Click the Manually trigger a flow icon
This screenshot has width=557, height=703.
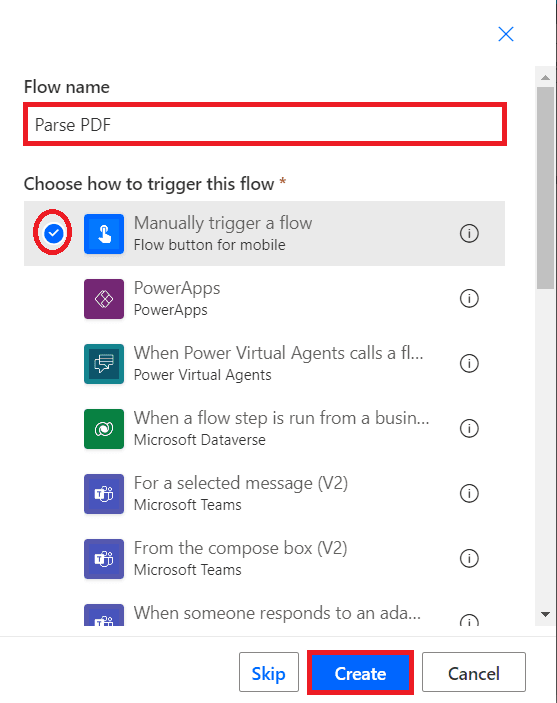click(x=104, y=234)
